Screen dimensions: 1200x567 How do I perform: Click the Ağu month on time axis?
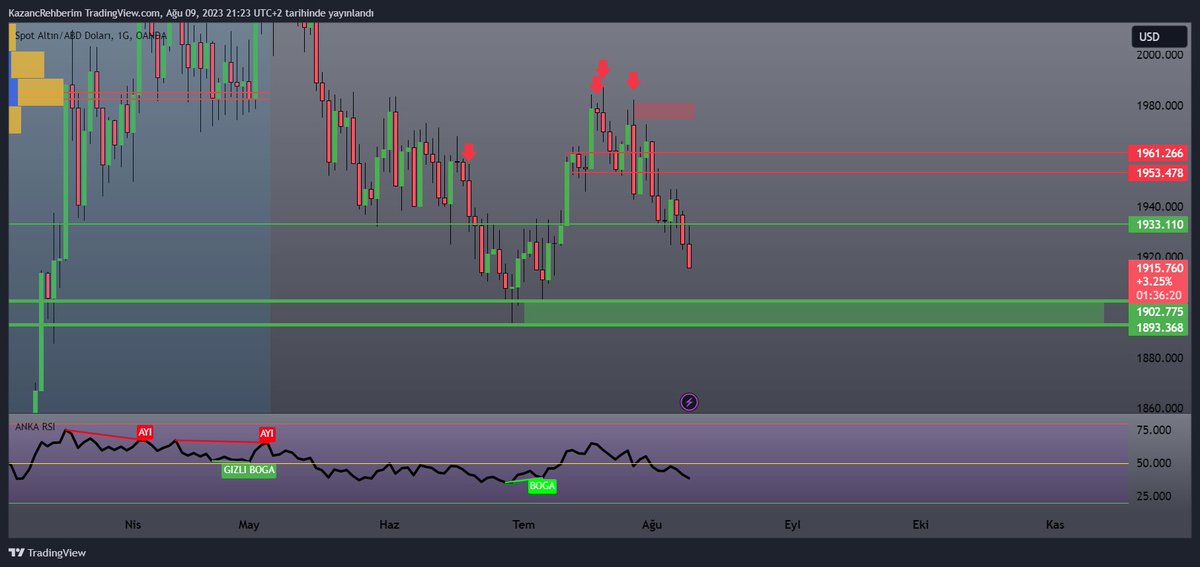(653, 524)
